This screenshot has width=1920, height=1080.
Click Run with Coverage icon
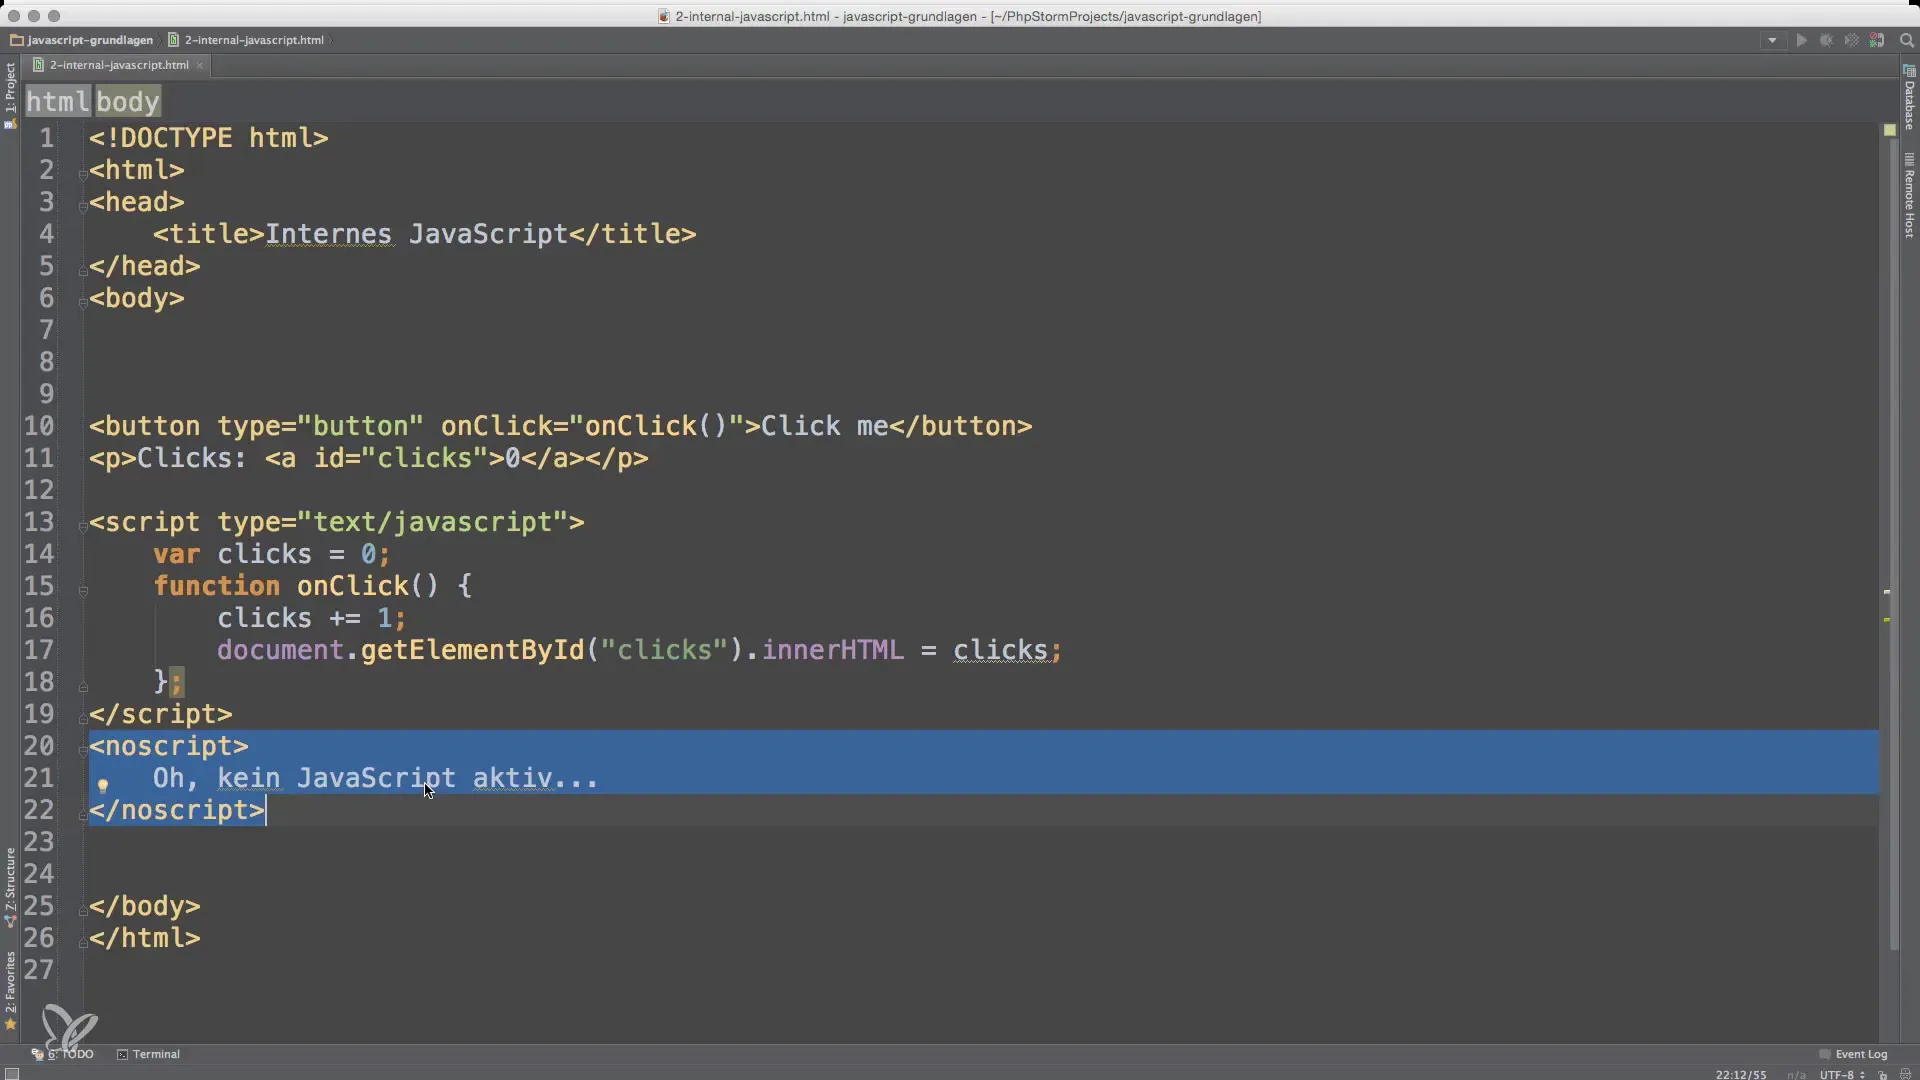pos(1851,40)
